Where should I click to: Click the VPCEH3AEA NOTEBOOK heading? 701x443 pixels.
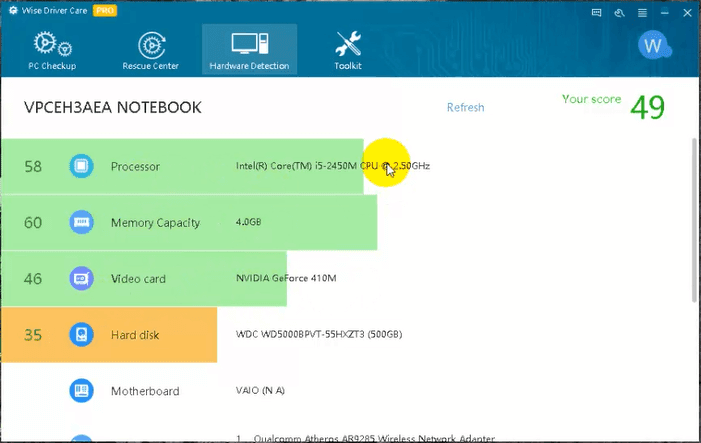113,107
